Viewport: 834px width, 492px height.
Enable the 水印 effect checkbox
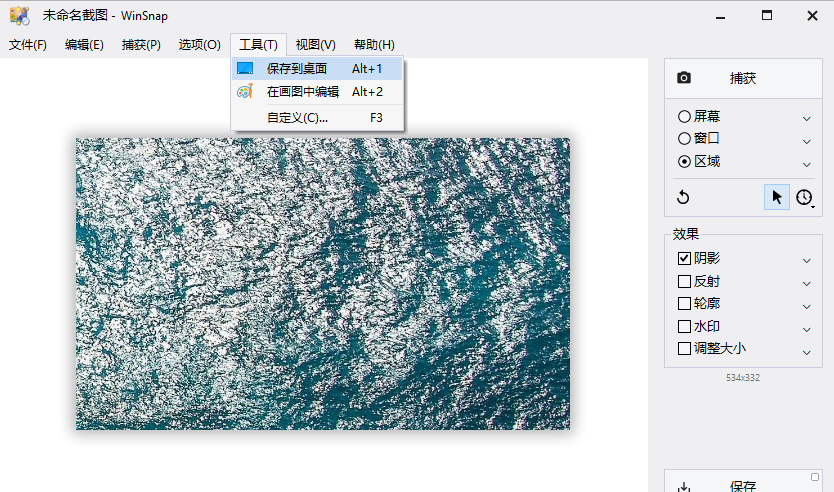[x=685, y=326]
